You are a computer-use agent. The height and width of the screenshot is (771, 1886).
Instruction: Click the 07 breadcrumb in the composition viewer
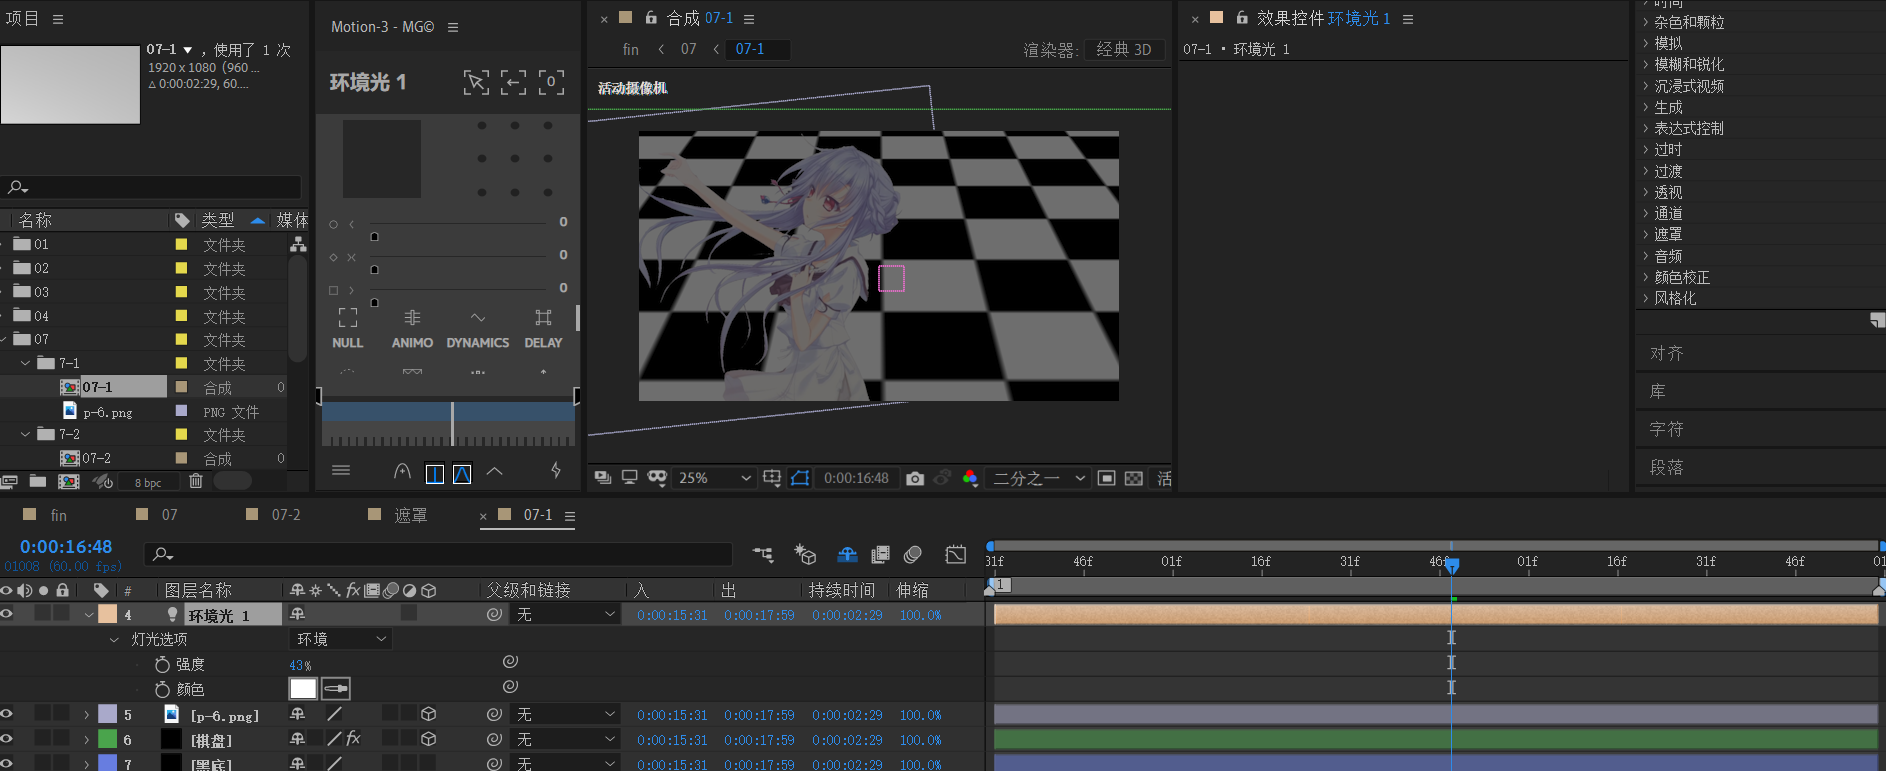[x=688, y=49]
